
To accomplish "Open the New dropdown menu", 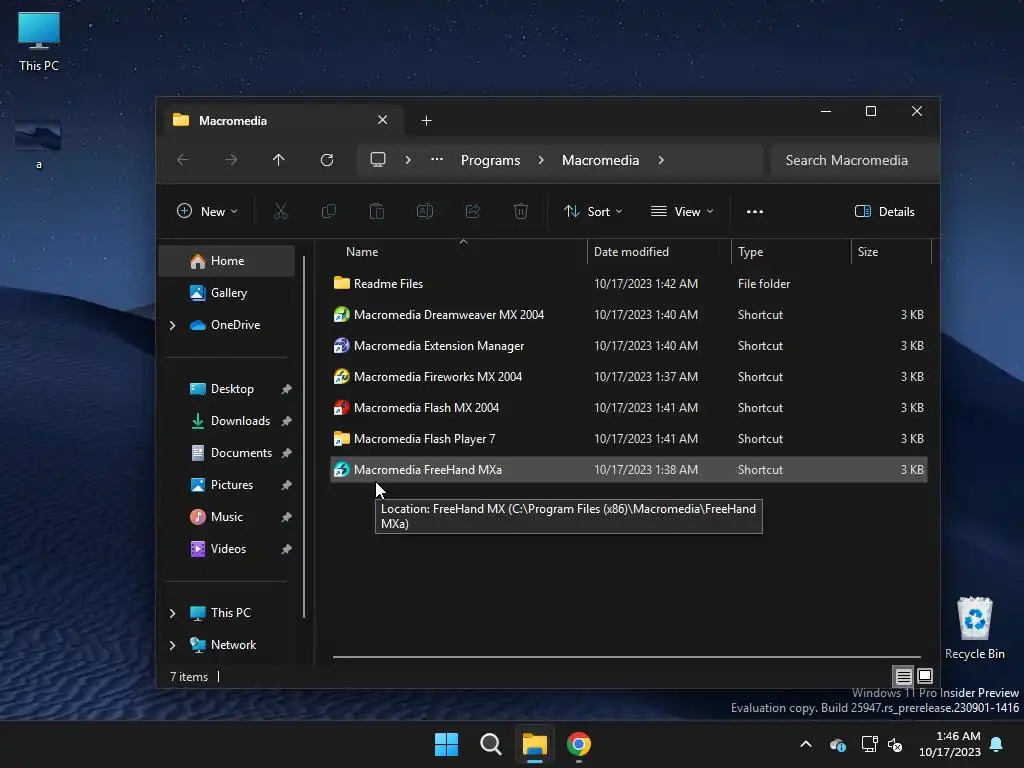I will 207,212.
